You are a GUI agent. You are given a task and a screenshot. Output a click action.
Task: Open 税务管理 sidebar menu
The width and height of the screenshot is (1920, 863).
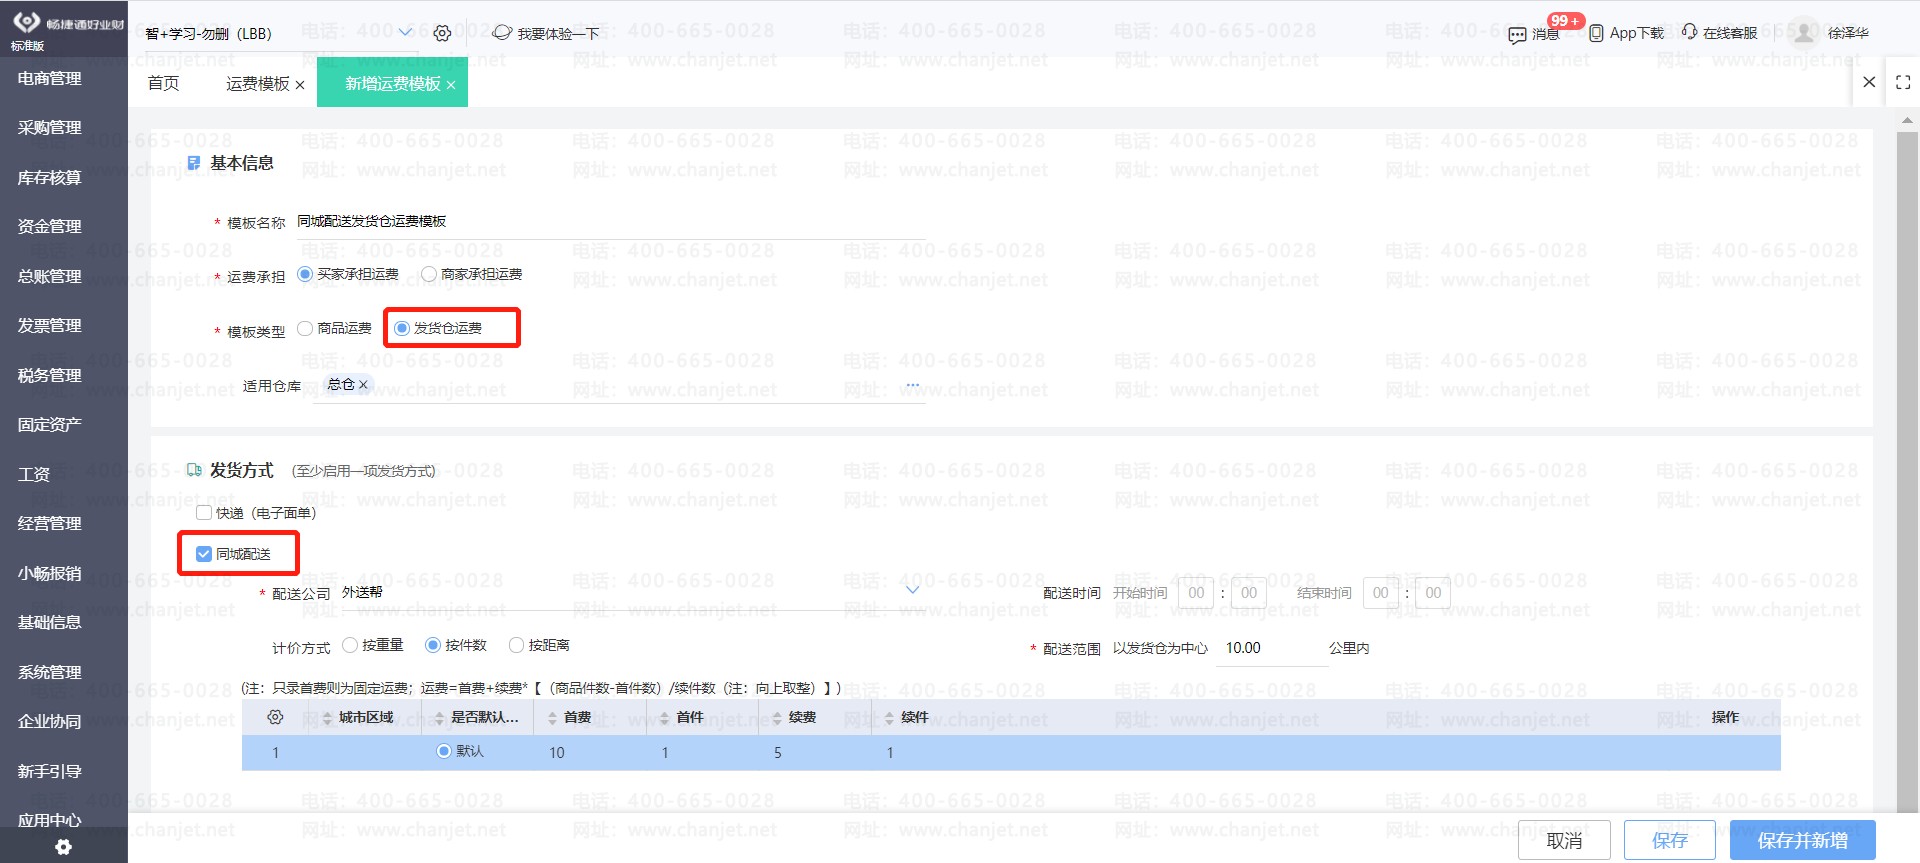(x=50, y=375)
